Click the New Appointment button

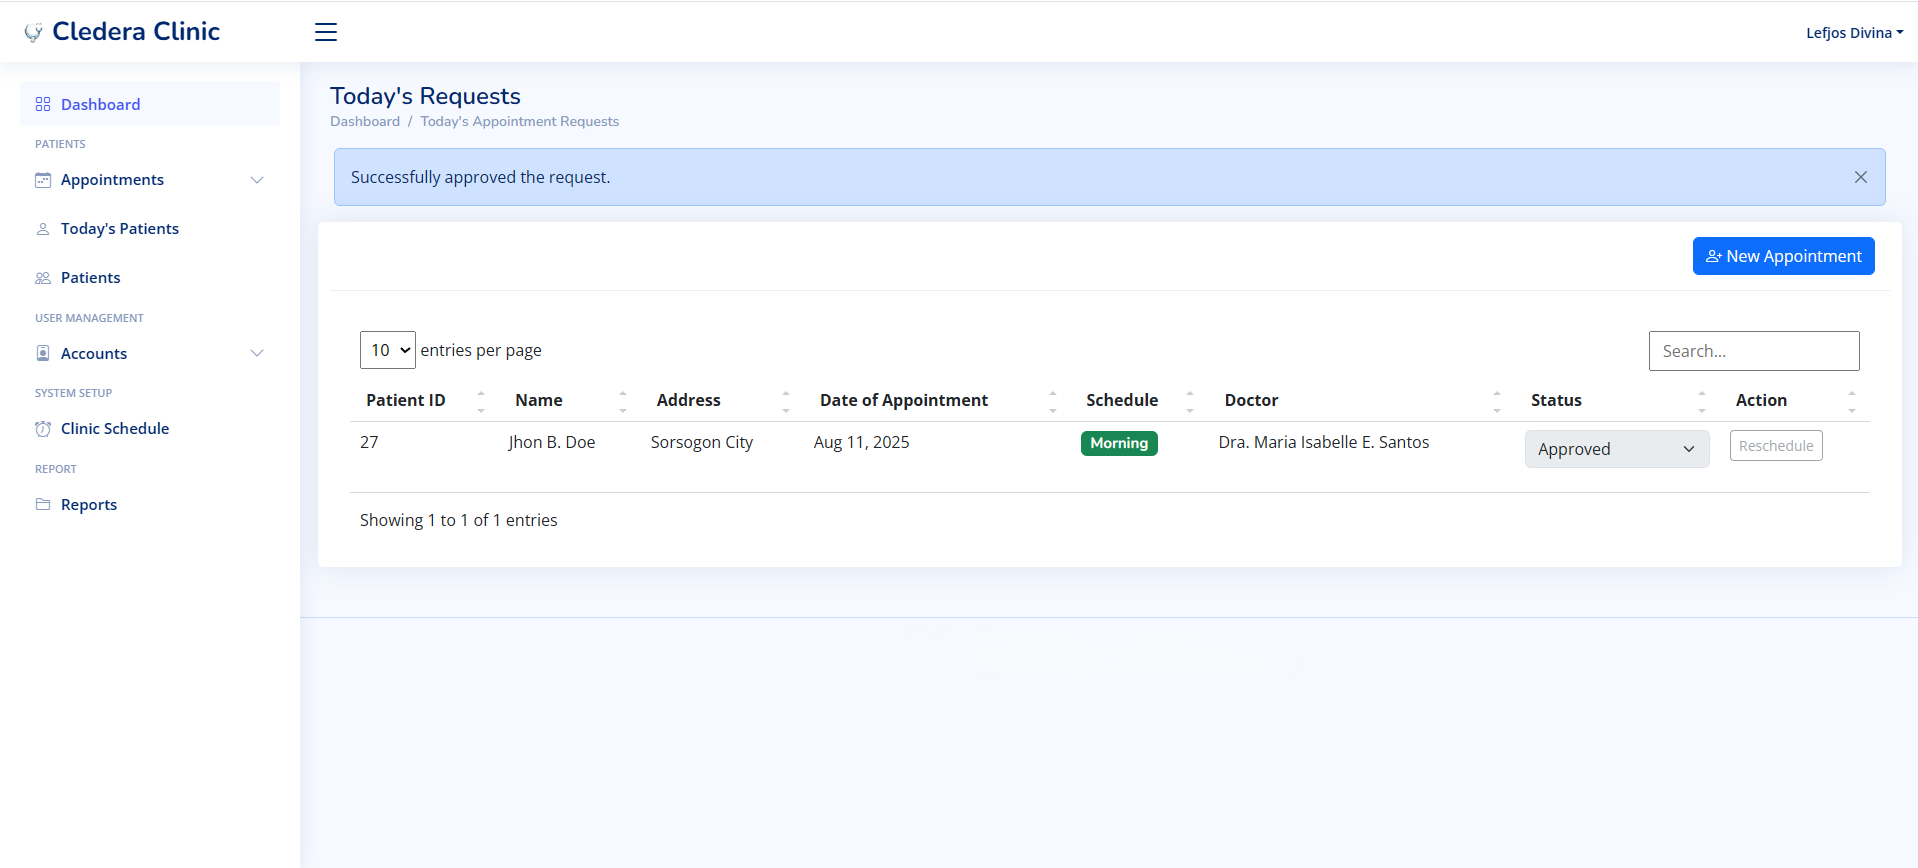1783,256
